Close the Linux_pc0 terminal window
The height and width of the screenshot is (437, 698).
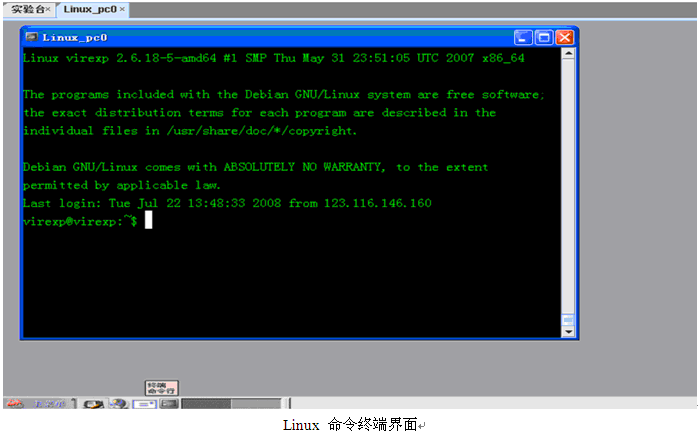click(564, 37)
